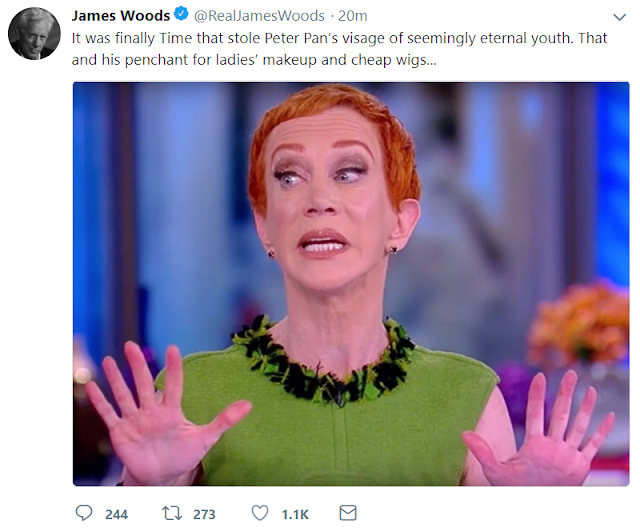Click the tweet line starting "It was finally Time"

[340, 38]
